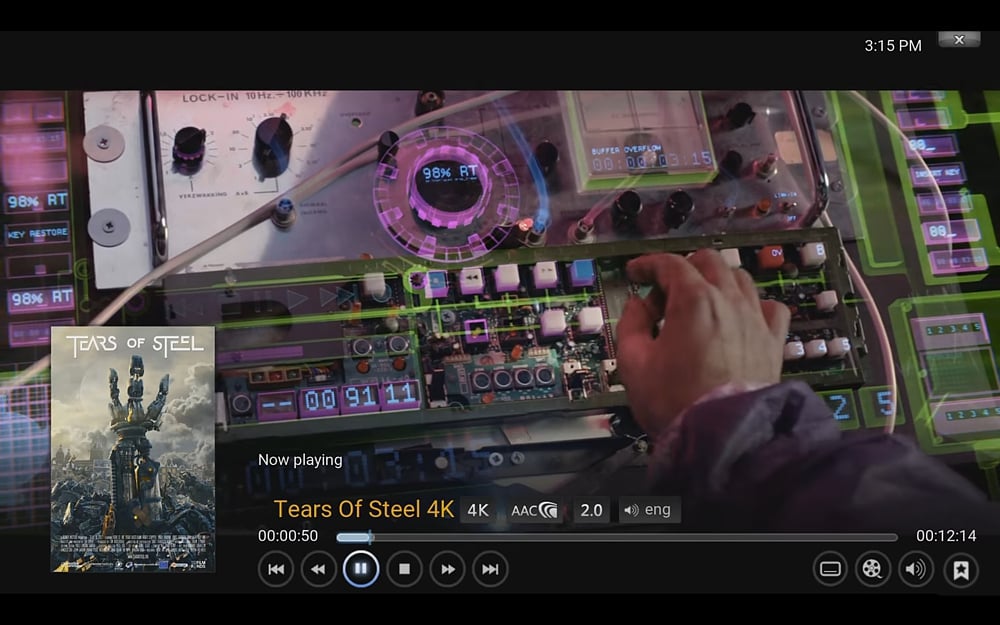Close the player with the X button

coord(959,40)
